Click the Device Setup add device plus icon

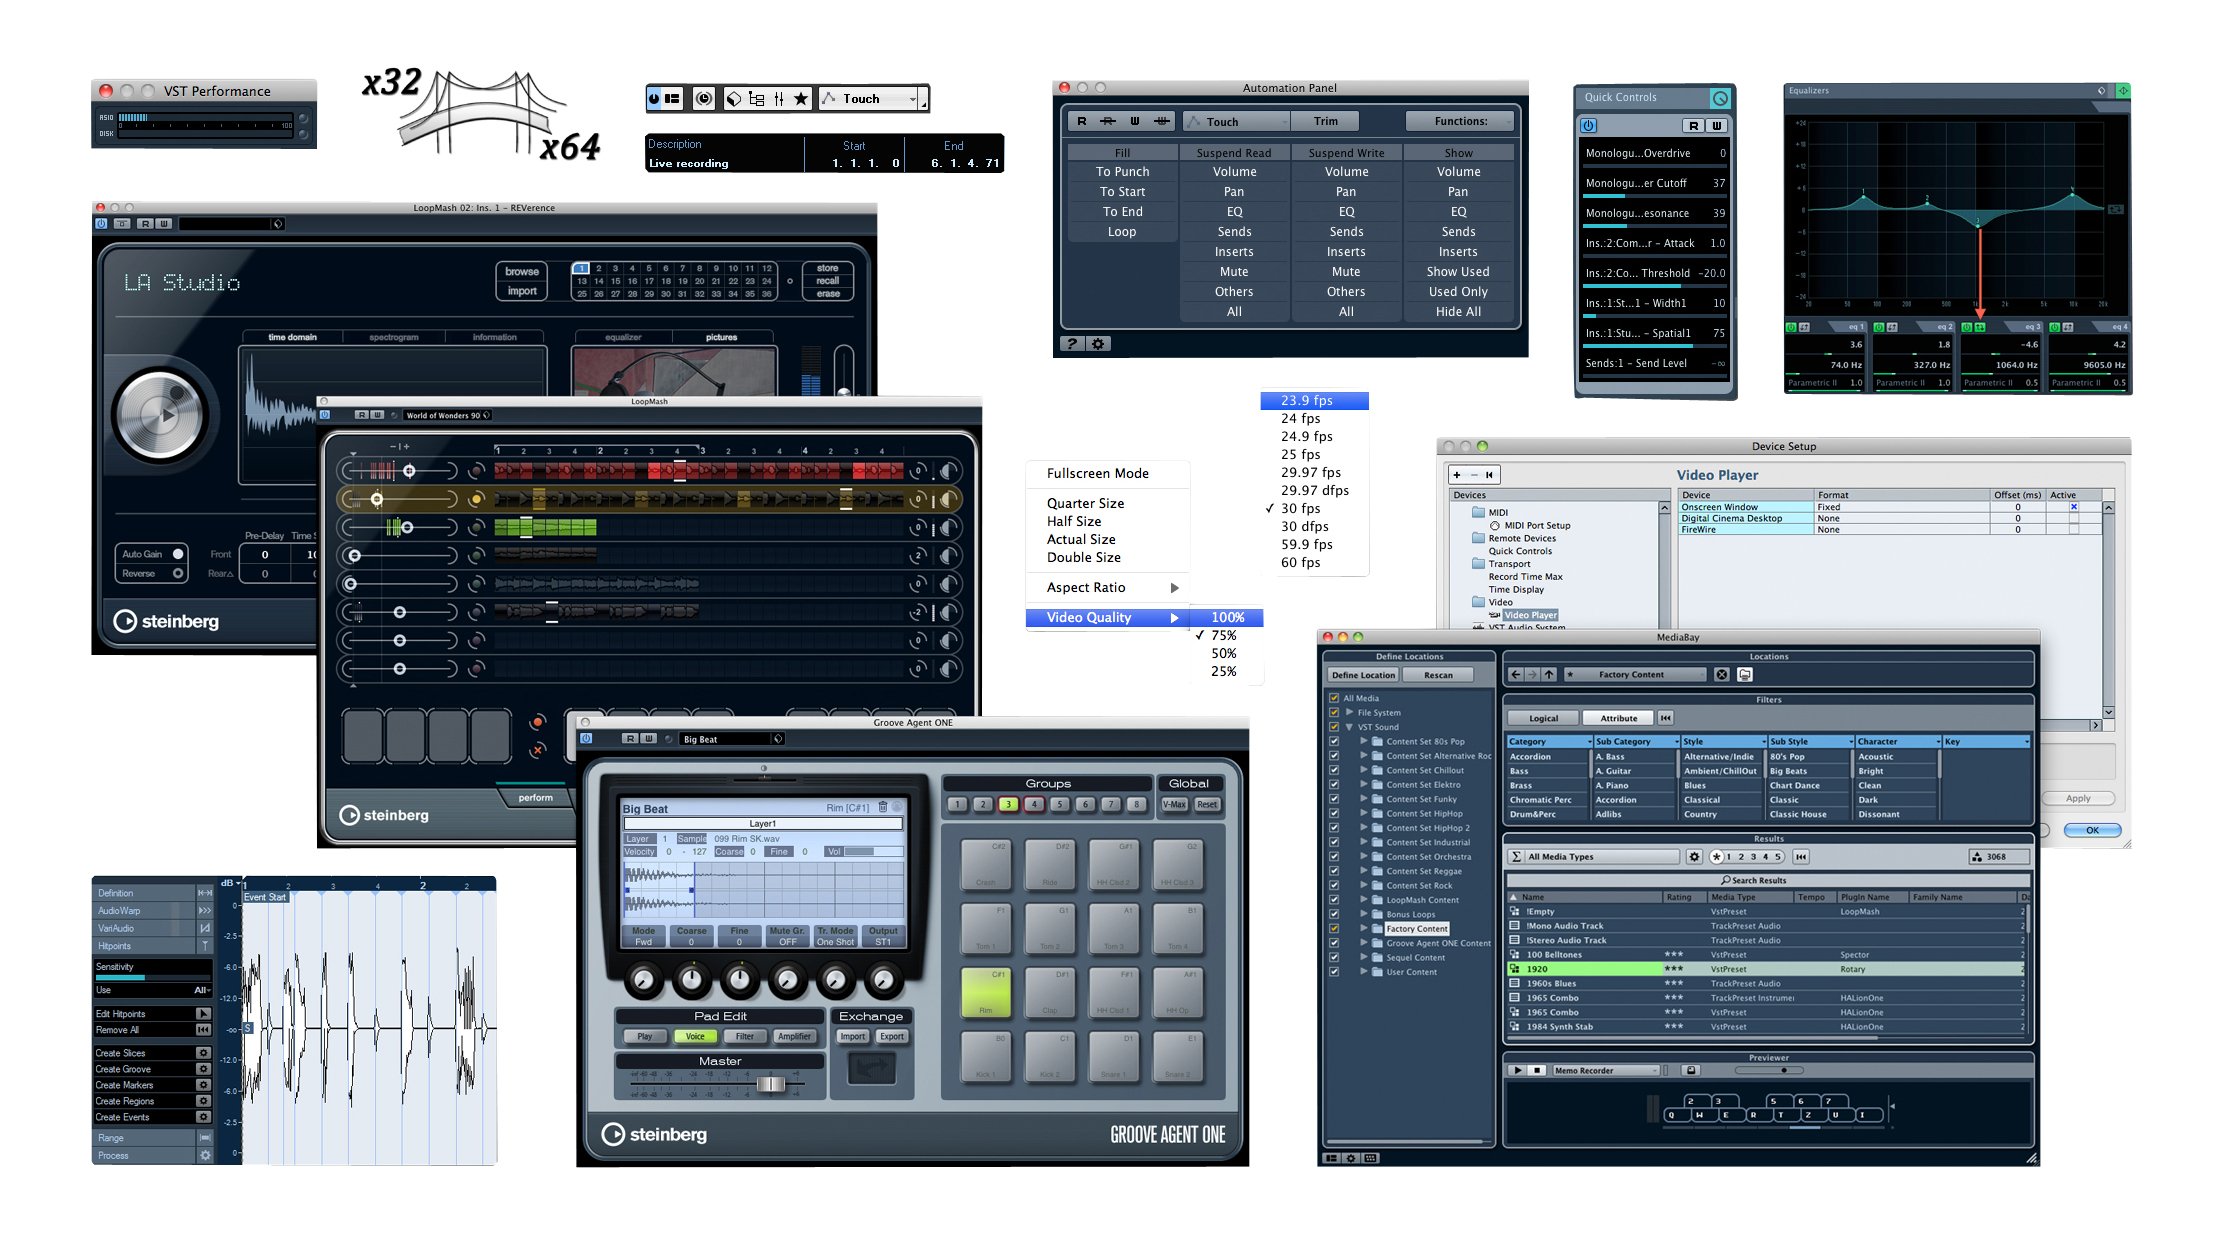coord(1457,475)
